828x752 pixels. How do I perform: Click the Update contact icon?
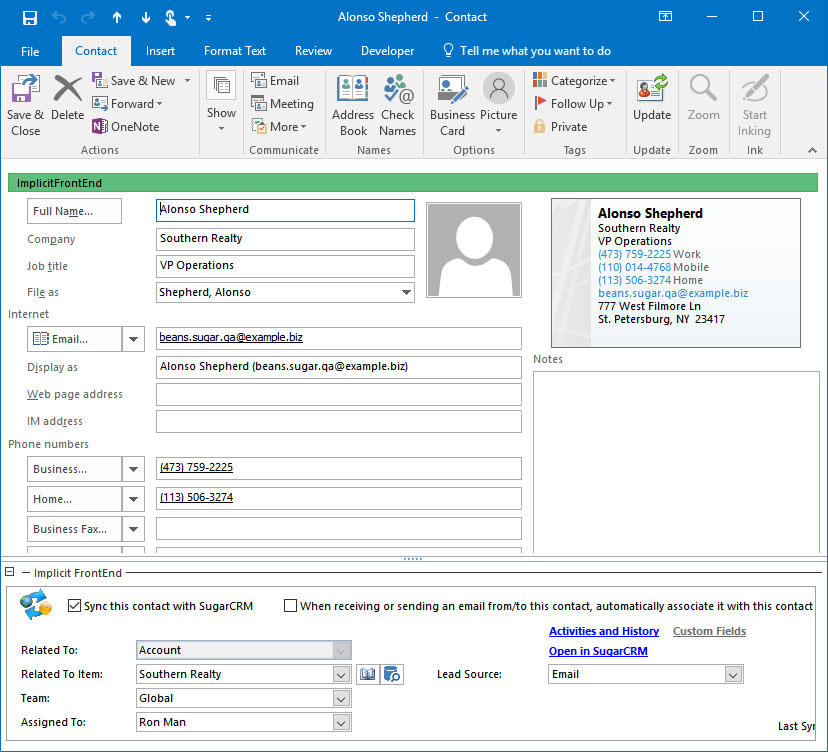tap(652, 100)
